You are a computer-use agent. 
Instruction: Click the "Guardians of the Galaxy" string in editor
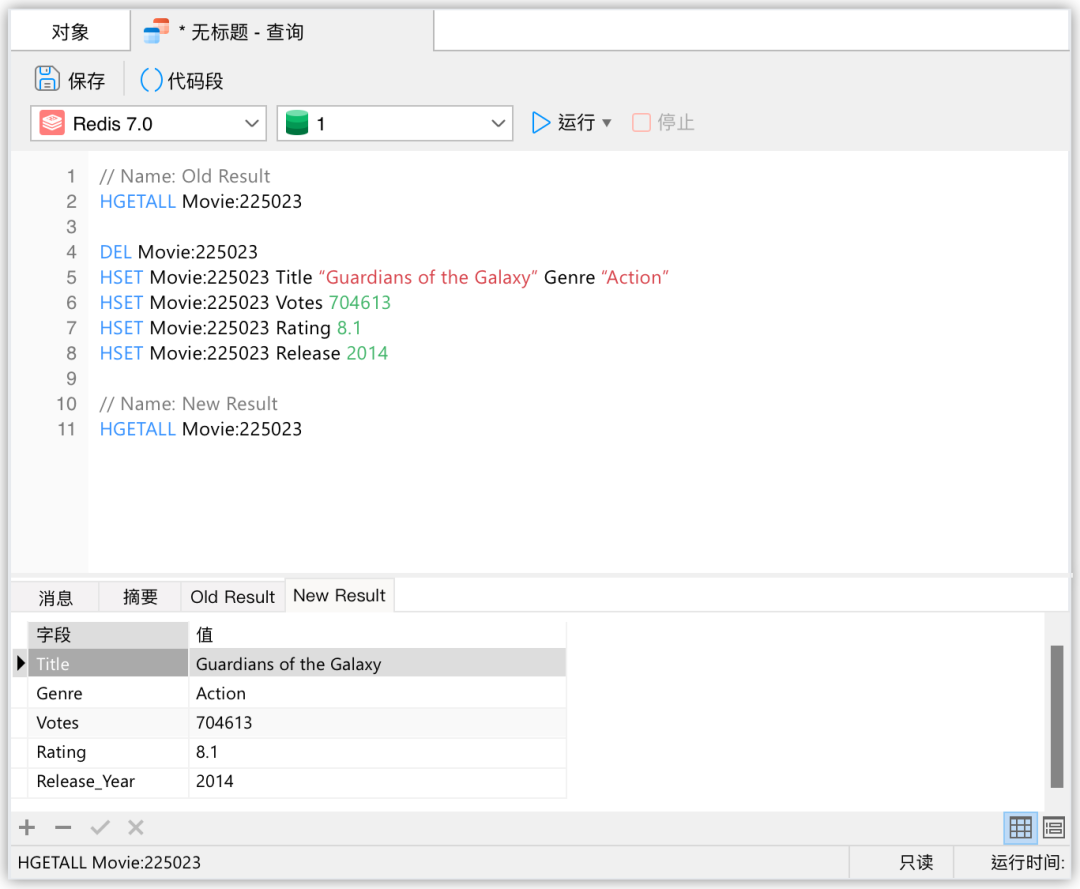[x=428, y=278]
